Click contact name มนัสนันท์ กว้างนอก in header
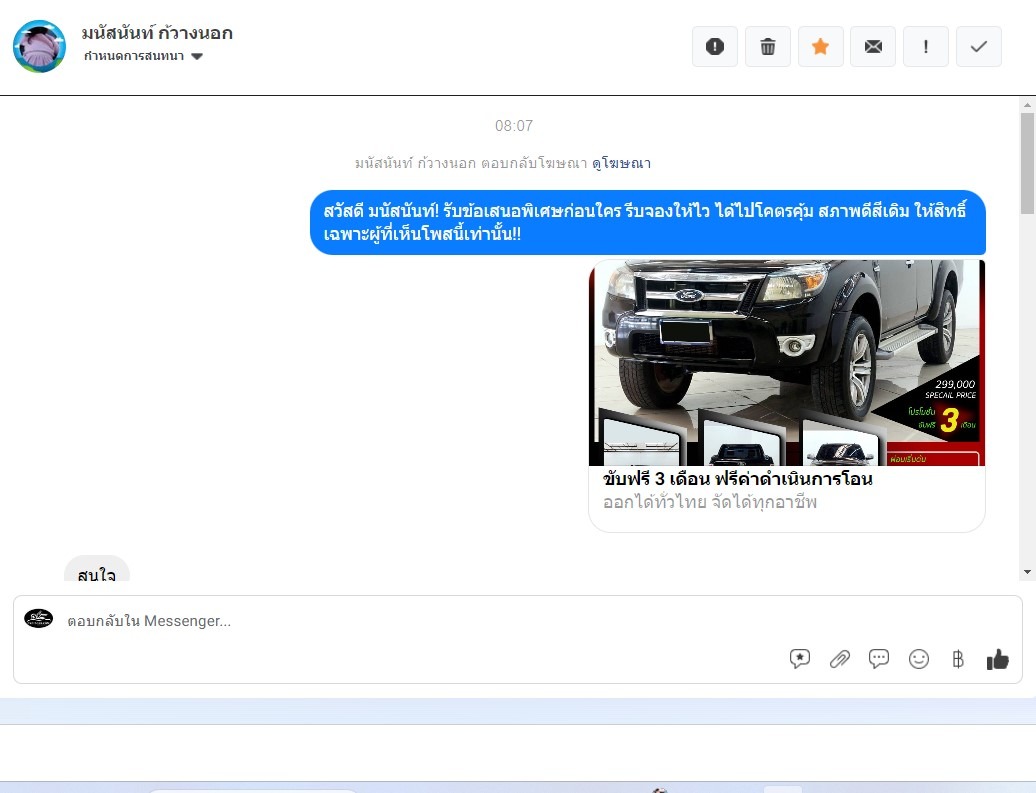The height and width of the screenshot is (793, 1036). (157, 33)
